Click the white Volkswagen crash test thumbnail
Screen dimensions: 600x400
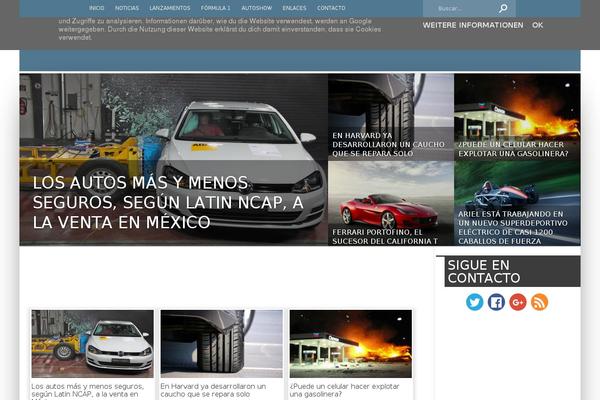point(93,344)
